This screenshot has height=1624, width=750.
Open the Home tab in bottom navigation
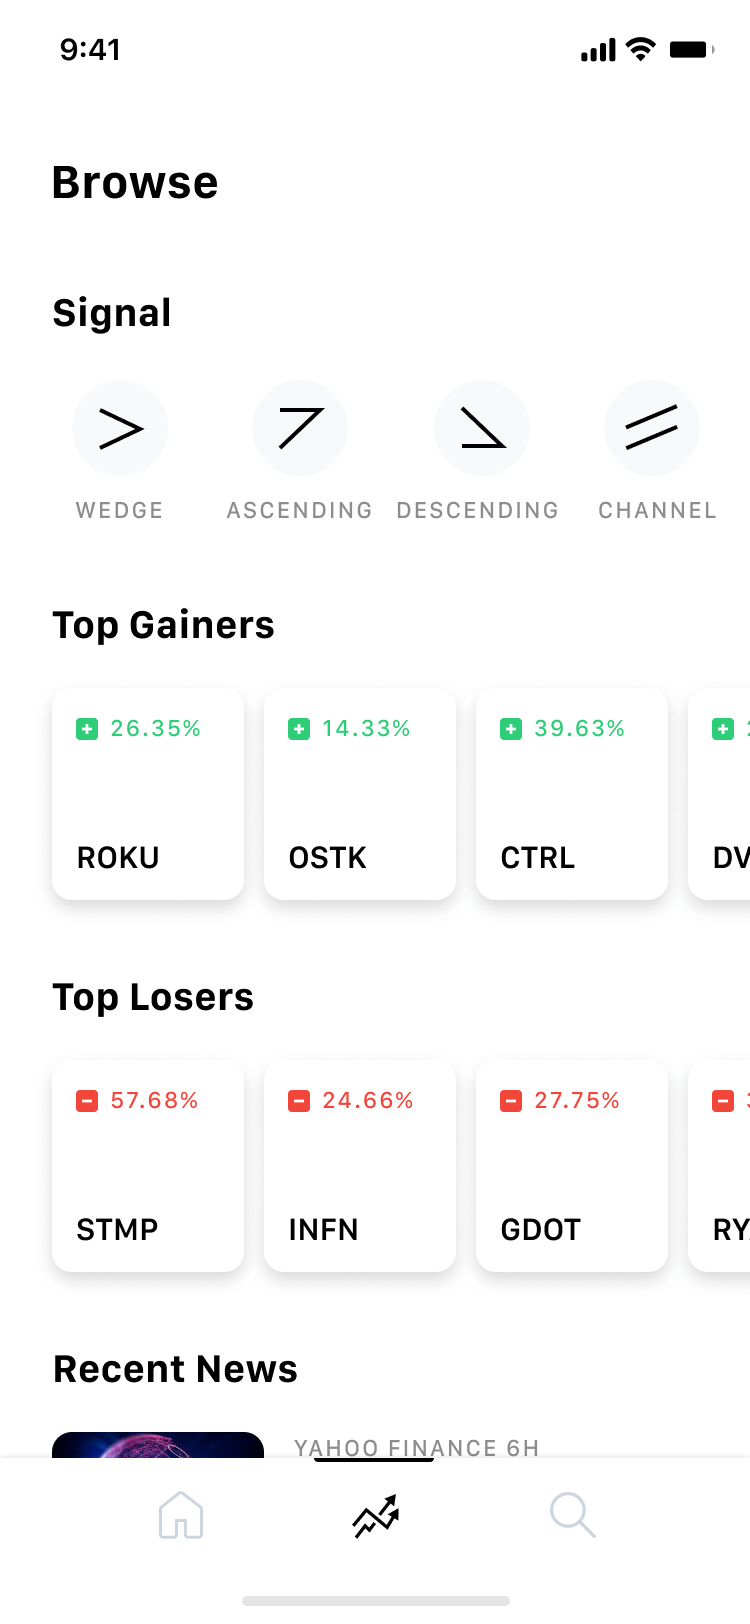pos(181,1515)
